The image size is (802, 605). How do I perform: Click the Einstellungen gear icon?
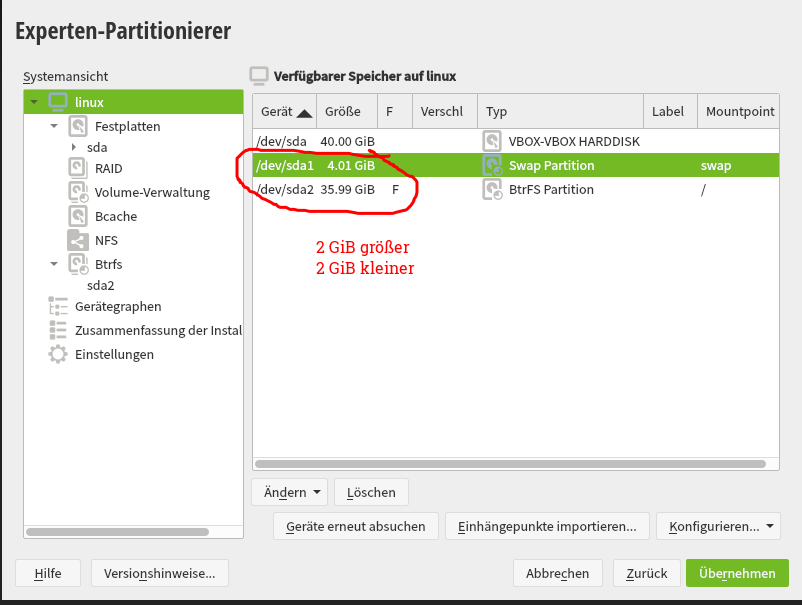[x=58, y=354]
